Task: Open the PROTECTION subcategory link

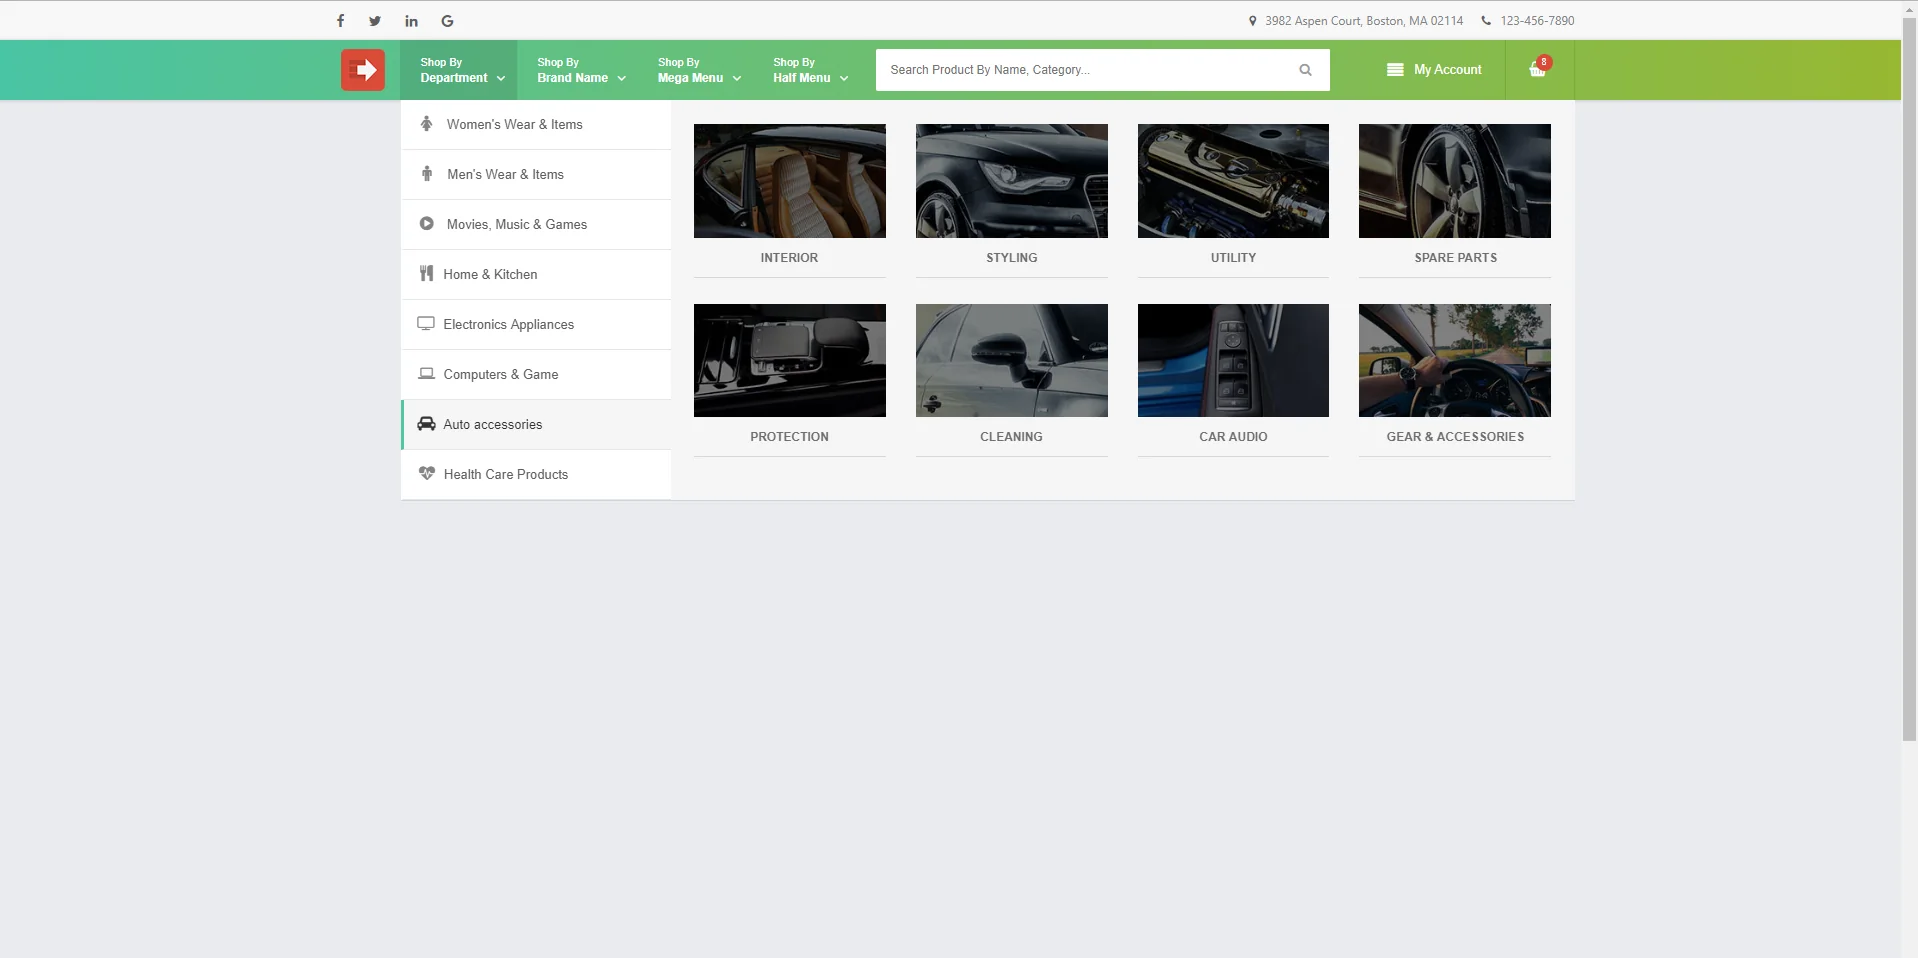Action: coord(789,437)
